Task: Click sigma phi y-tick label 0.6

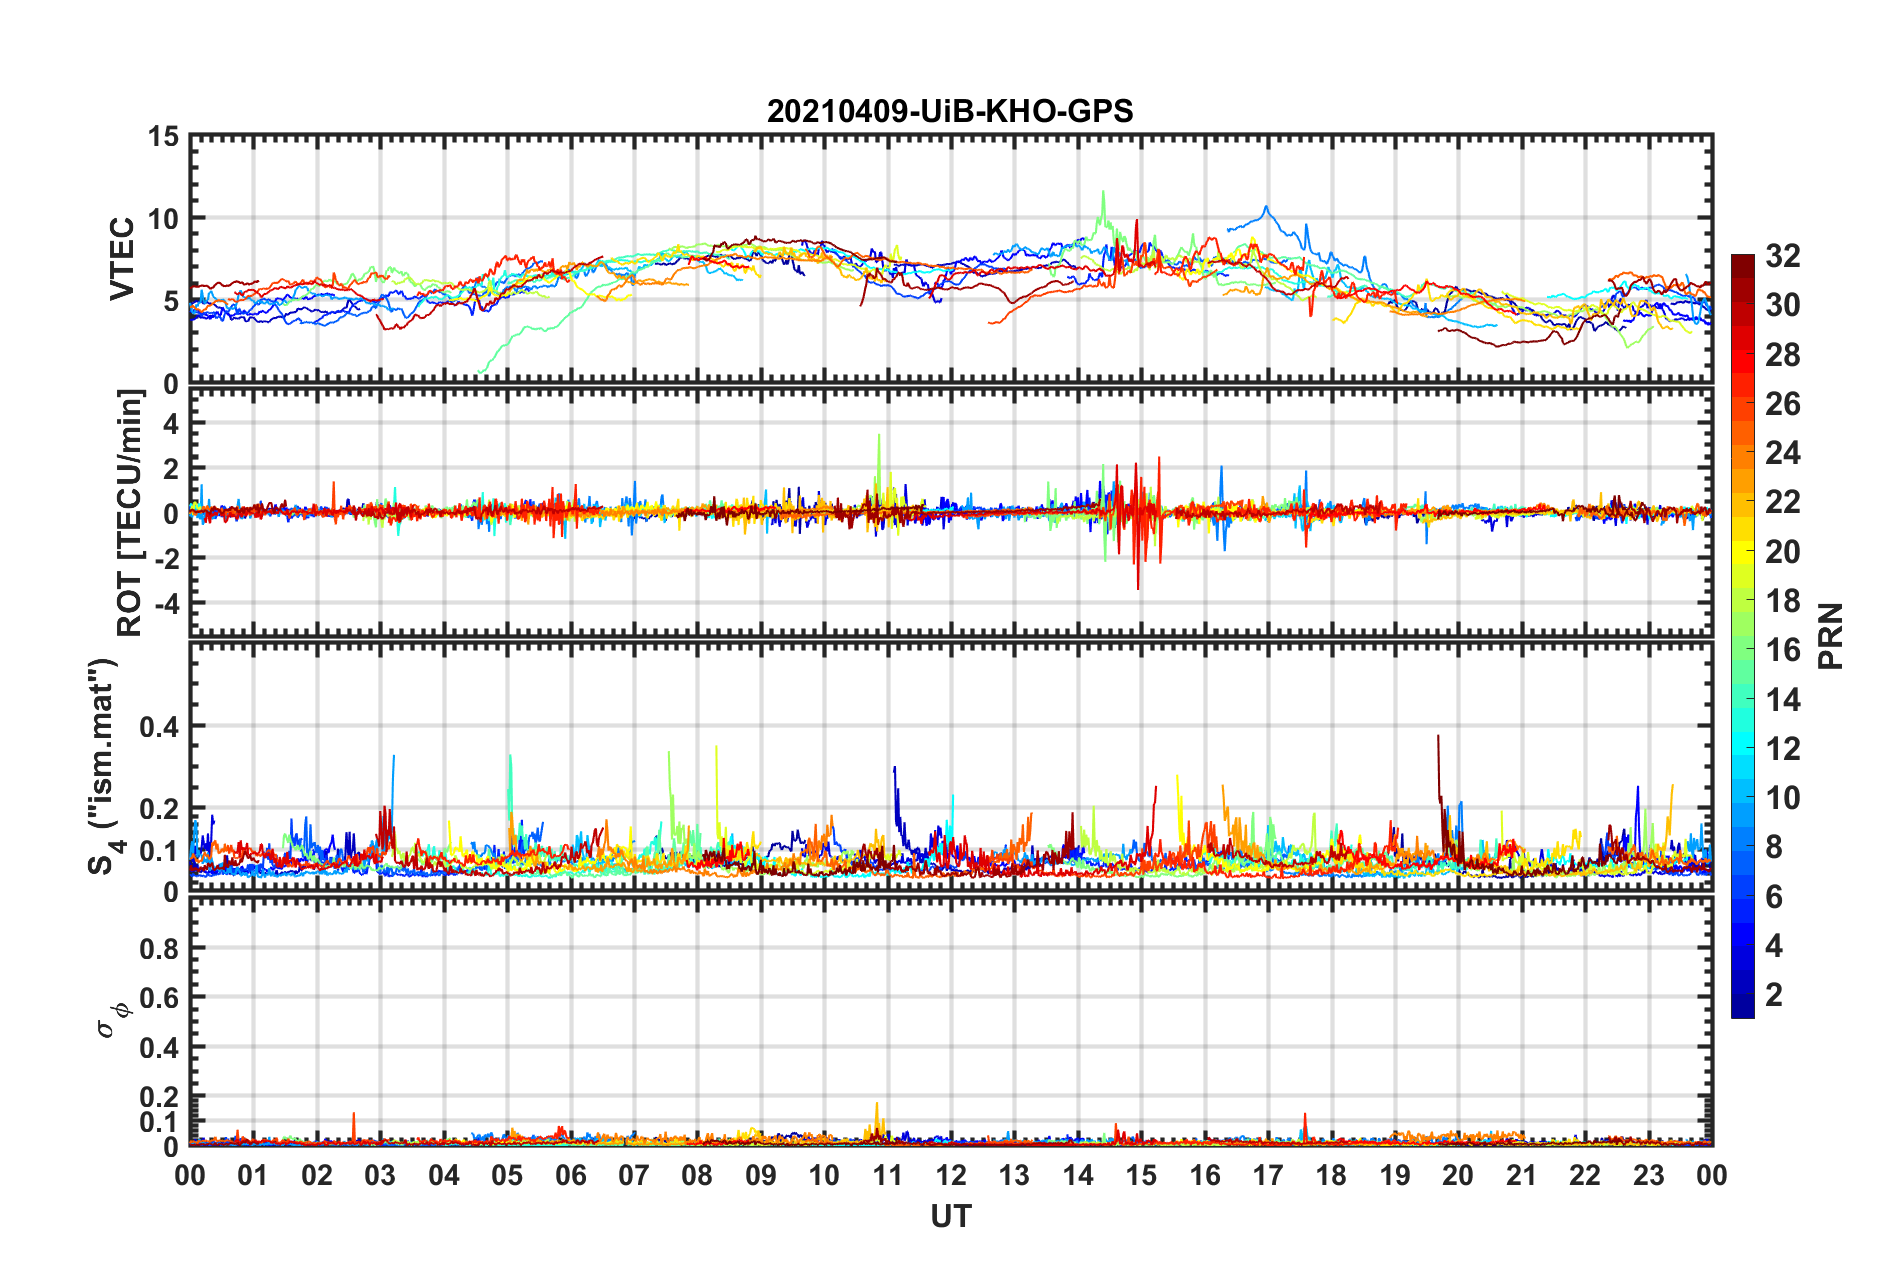Action: pyautogui.click(x=160, y=998)
